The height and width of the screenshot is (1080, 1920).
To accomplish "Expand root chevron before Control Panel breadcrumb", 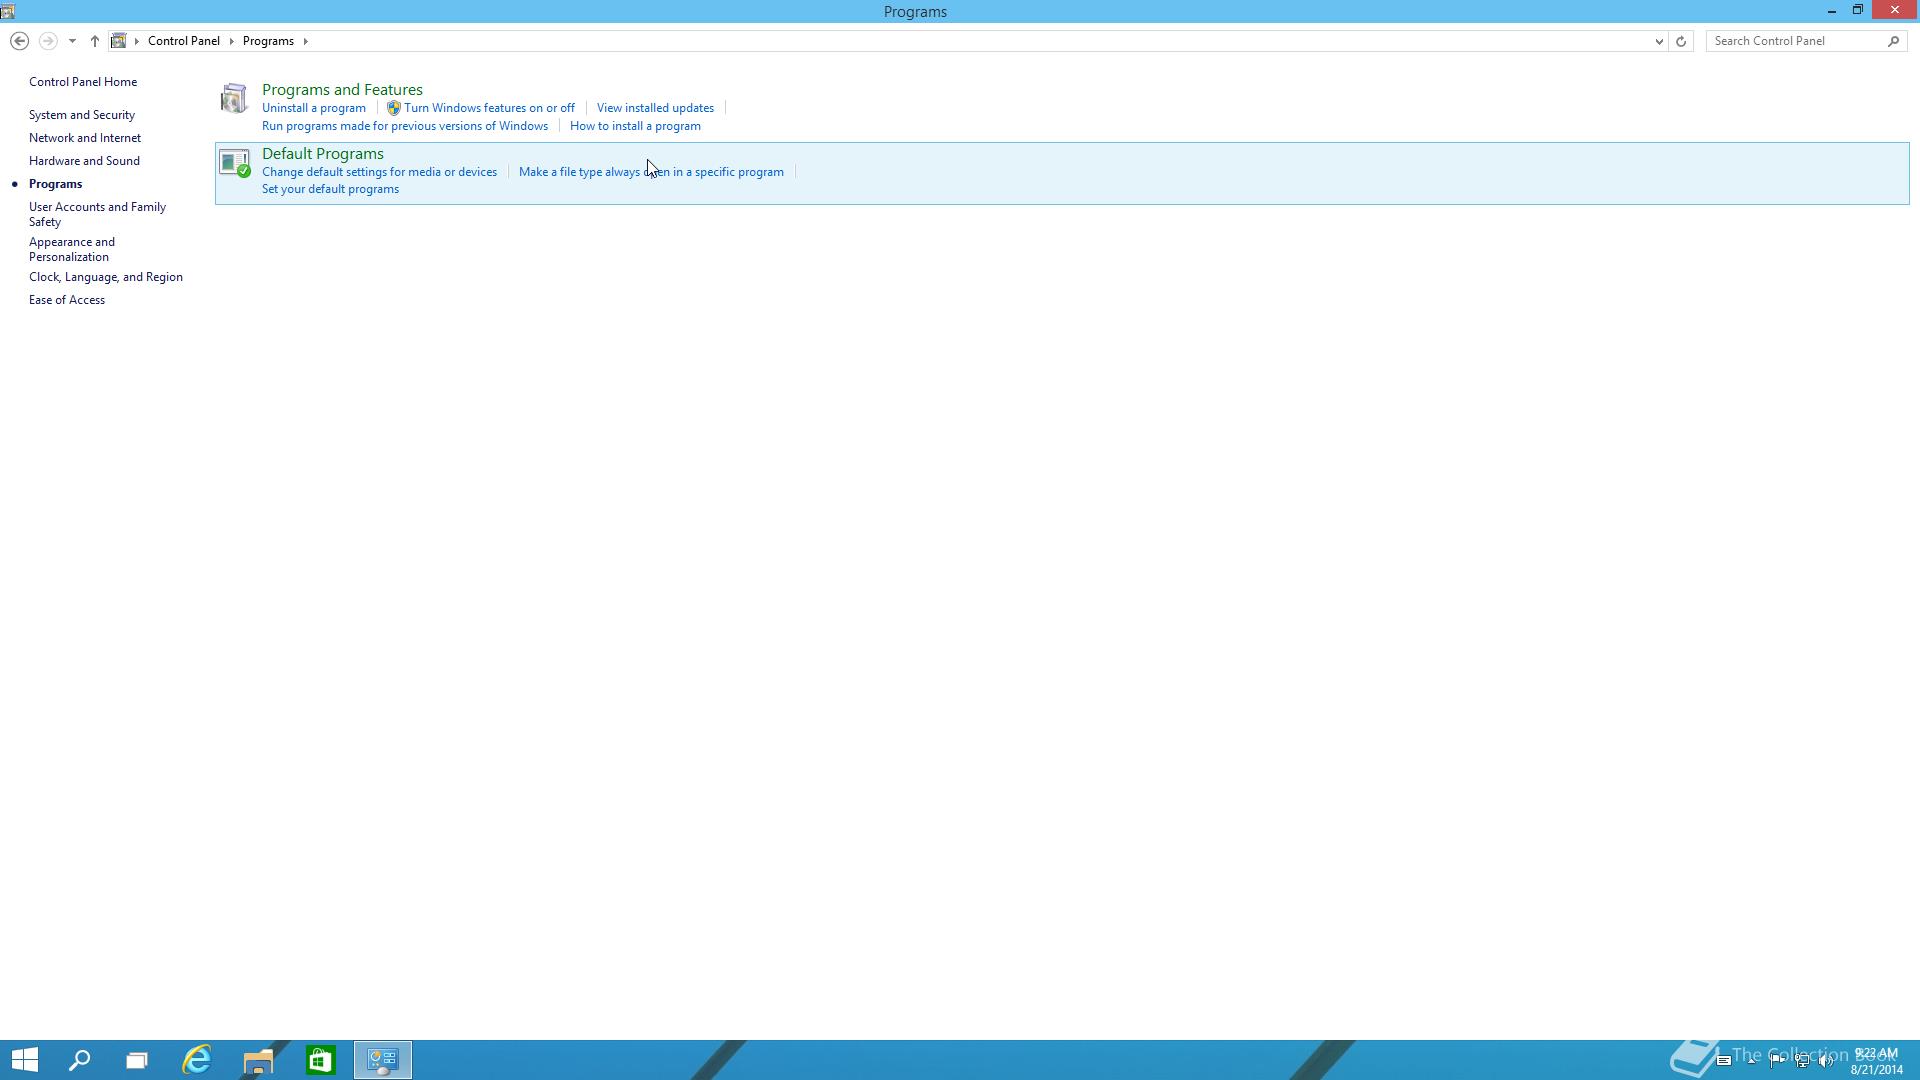I will pyautogui.click(x=137, y=41).
